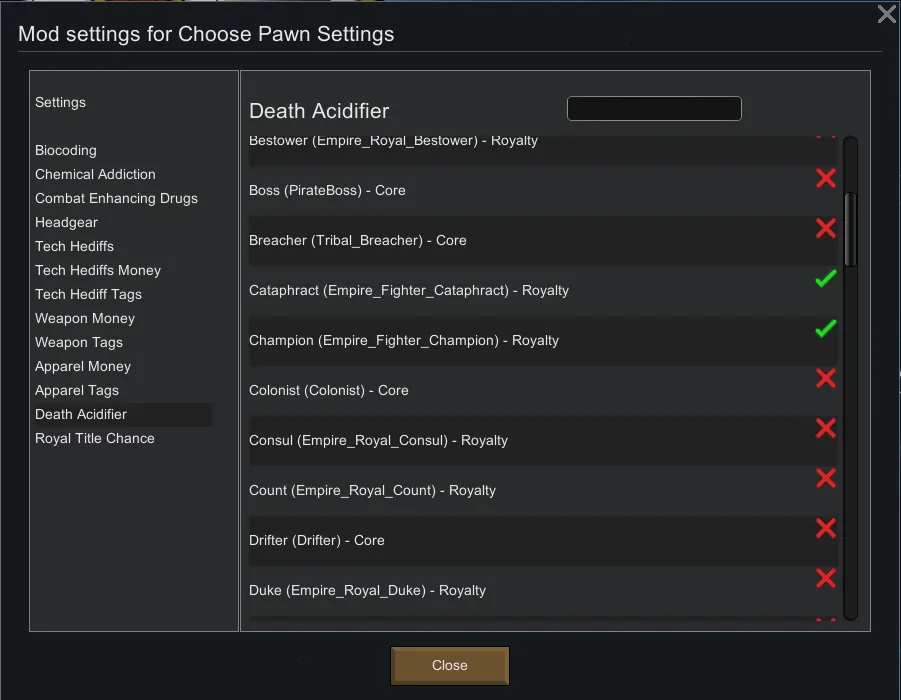Viewport: 901px width, 700px height.
Task: Disable the green checkmark for Cataphract
Action: coord(825,280)
